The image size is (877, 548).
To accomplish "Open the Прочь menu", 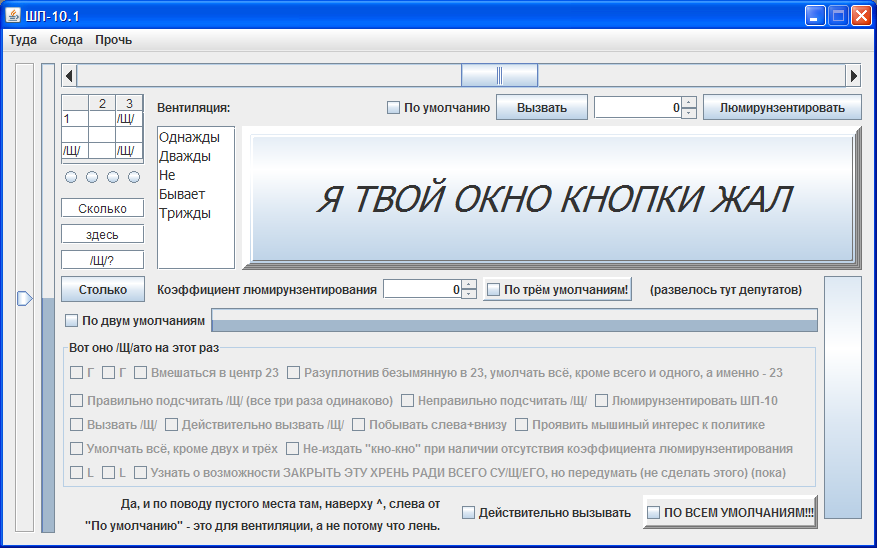I will (x=113, y=40).
